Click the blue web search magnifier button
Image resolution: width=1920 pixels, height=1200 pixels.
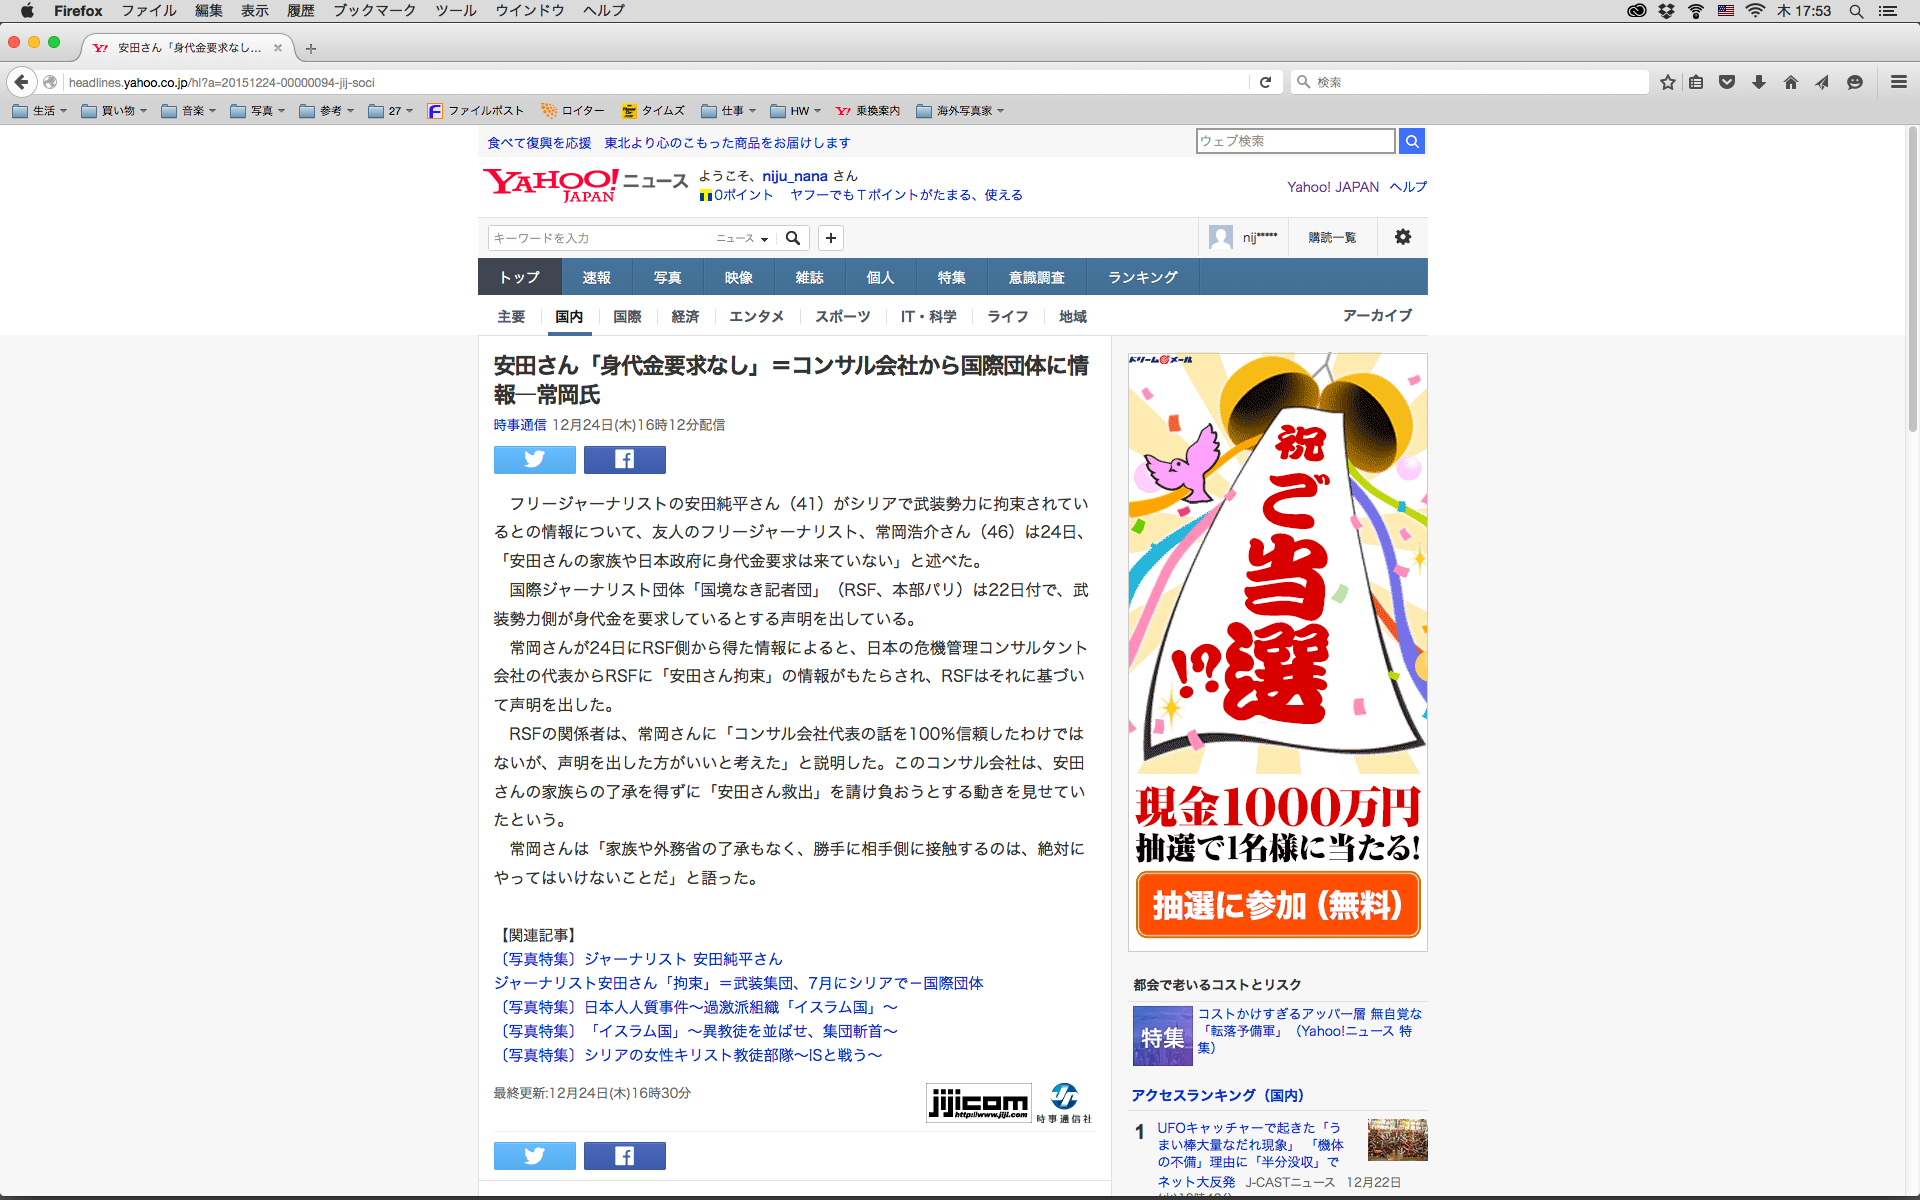[1411, 141]
